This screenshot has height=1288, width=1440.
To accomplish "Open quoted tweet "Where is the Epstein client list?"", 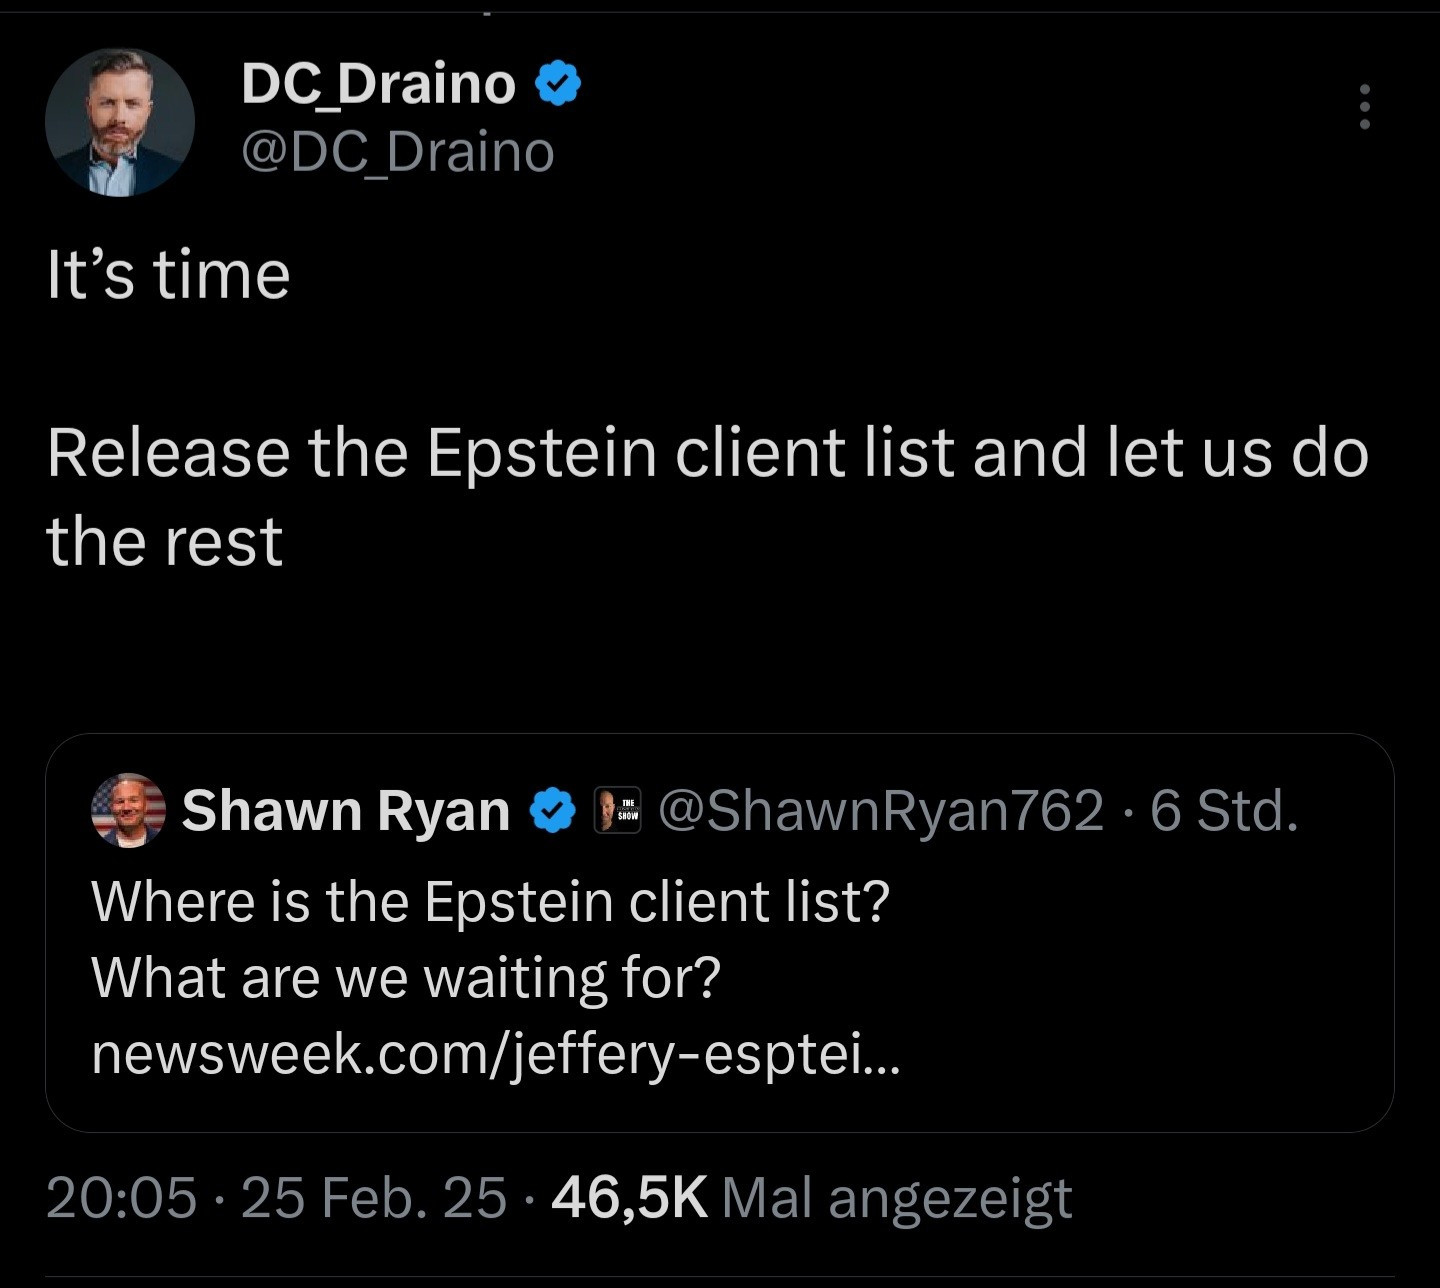I will pos(490,902).
